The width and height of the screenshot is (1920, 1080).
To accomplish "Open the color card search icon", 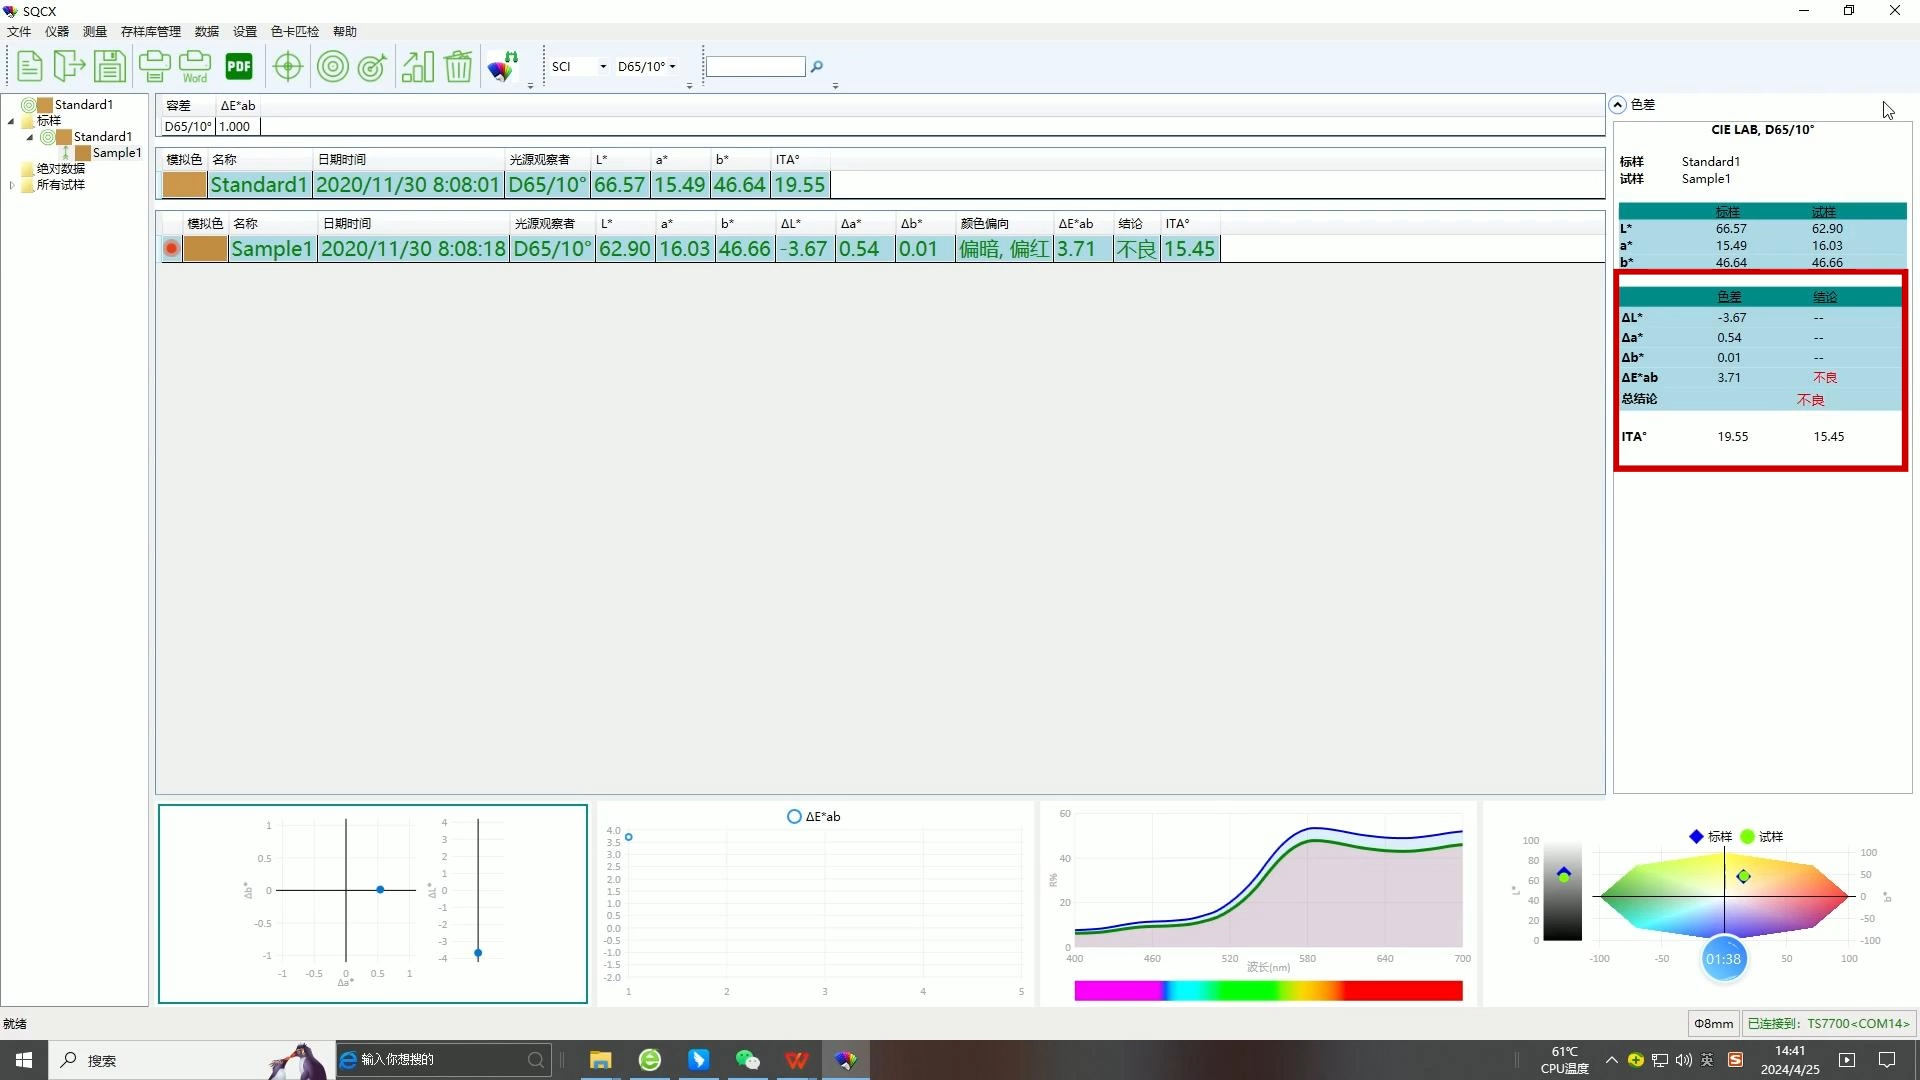I will point(503,67).
